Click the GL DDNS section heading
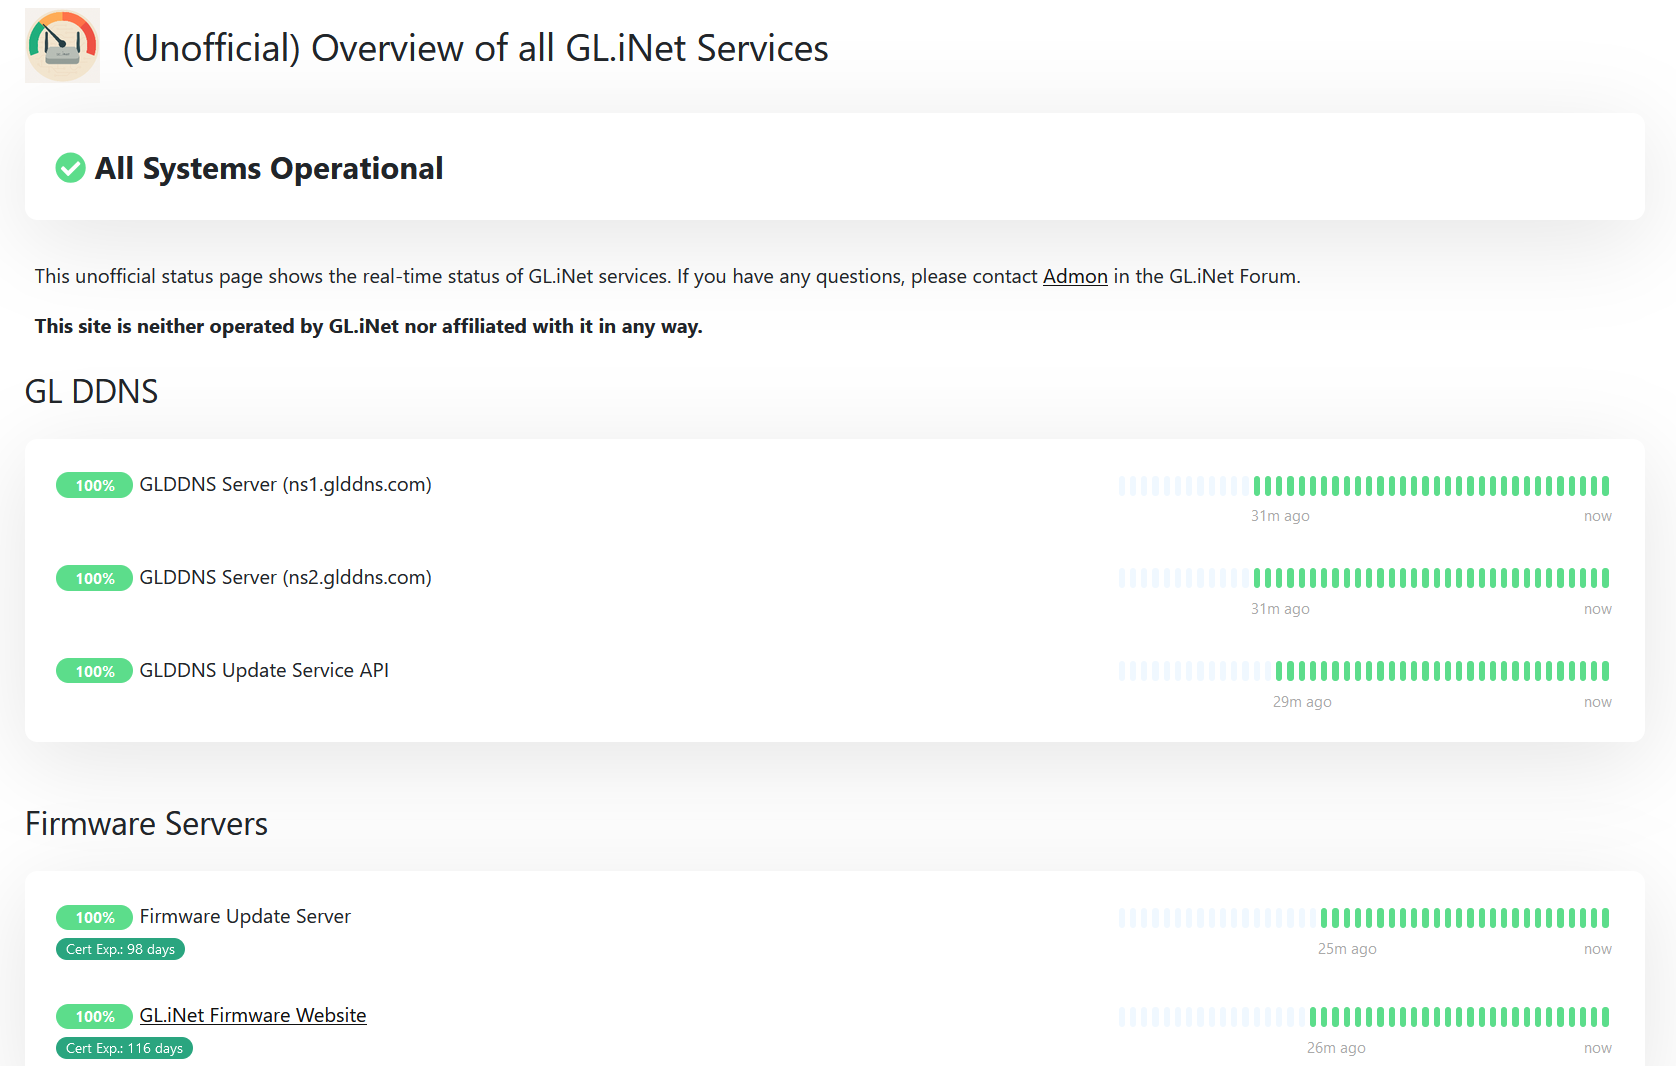The image size is (1676, 1066). (91, 391)
